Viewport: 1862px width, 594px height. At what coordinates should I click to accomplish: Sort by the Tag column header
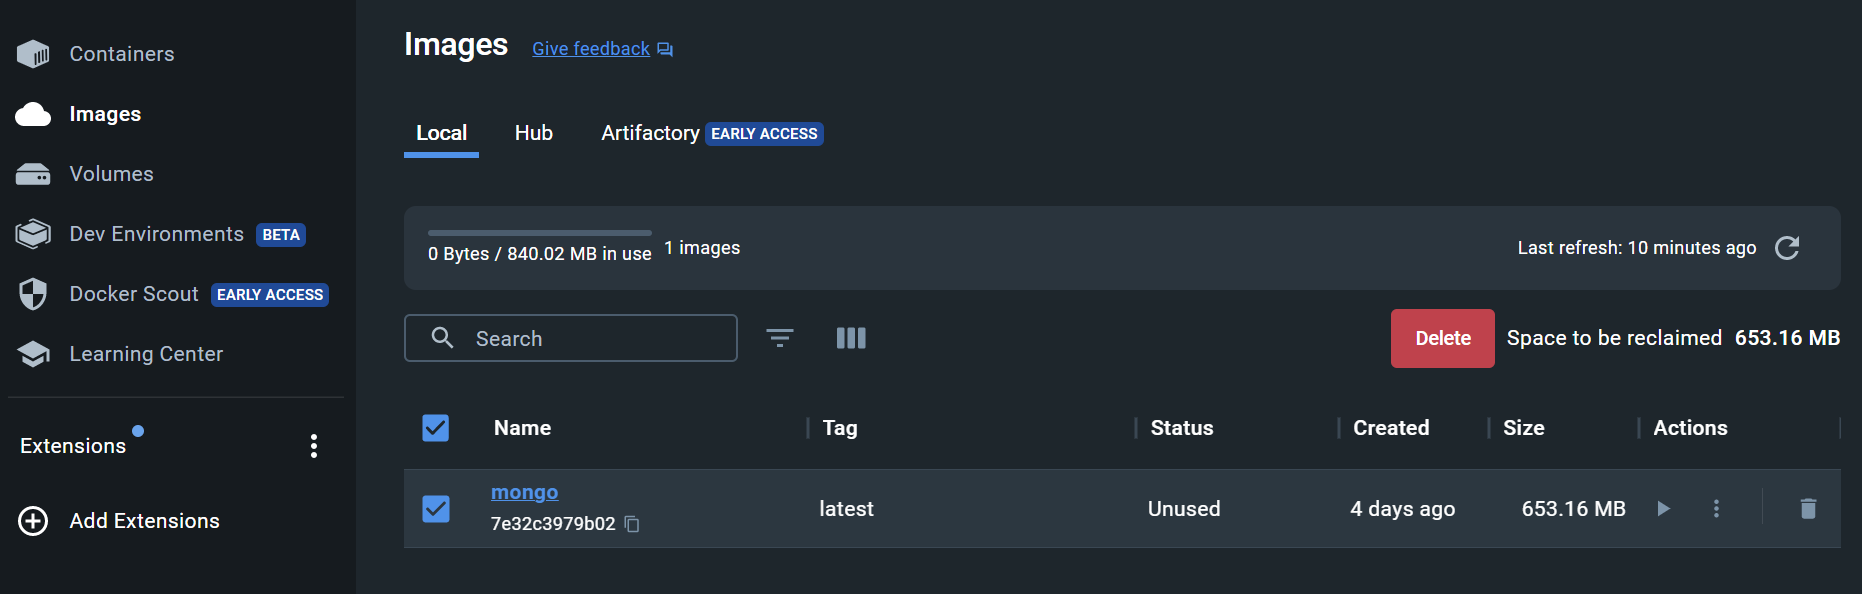pos(840,428)
